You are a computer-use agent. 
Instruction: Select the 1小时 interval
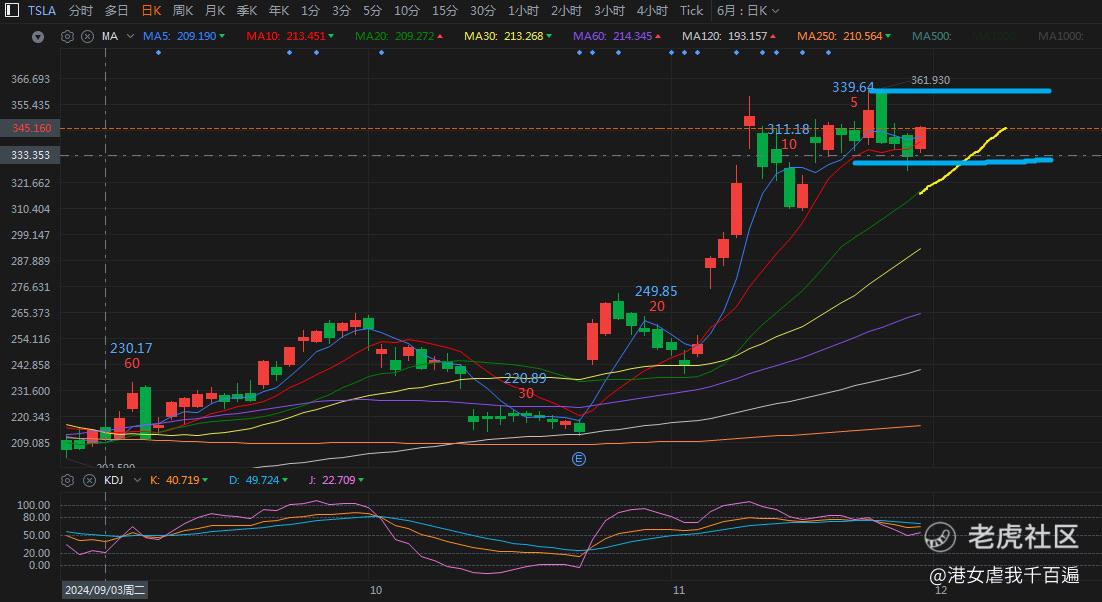click(523, 11)
